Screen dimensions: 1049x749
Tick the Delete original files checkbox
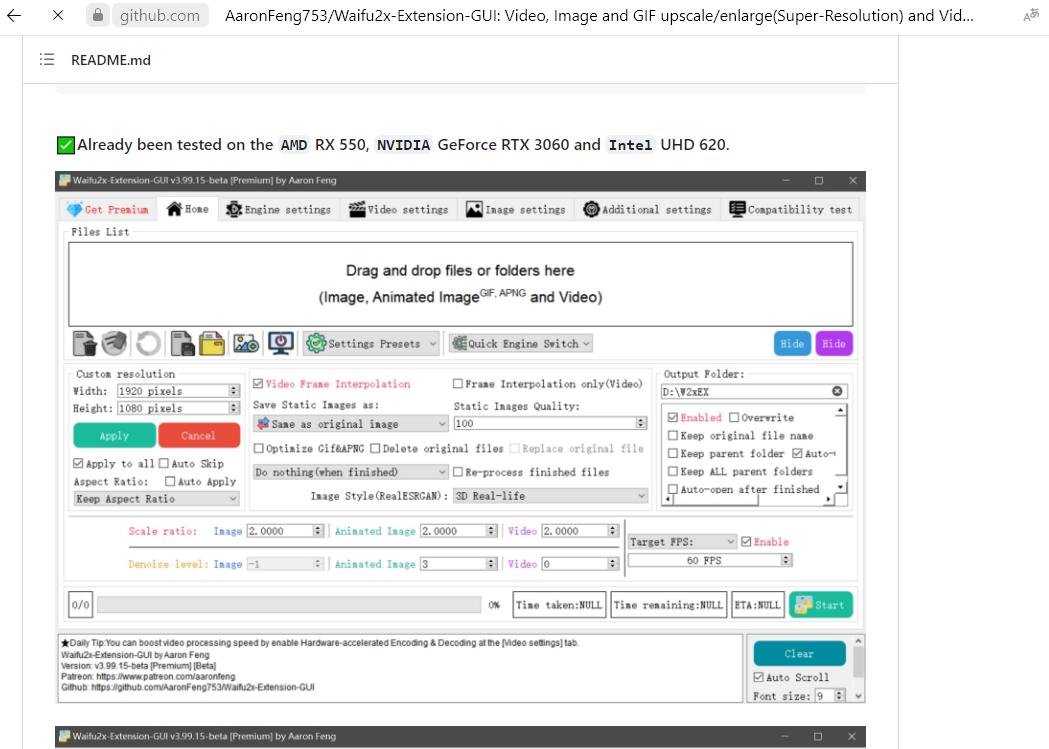pyautogui.click(x=375, y=449)
